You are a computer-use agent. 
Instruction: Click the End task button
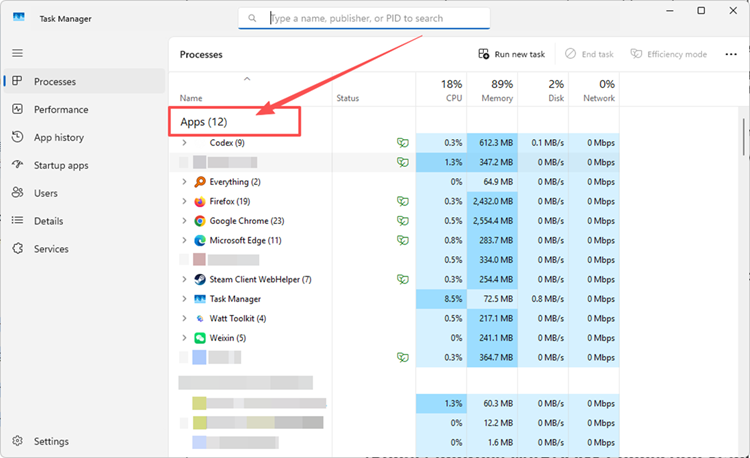(x=589, y=54)
